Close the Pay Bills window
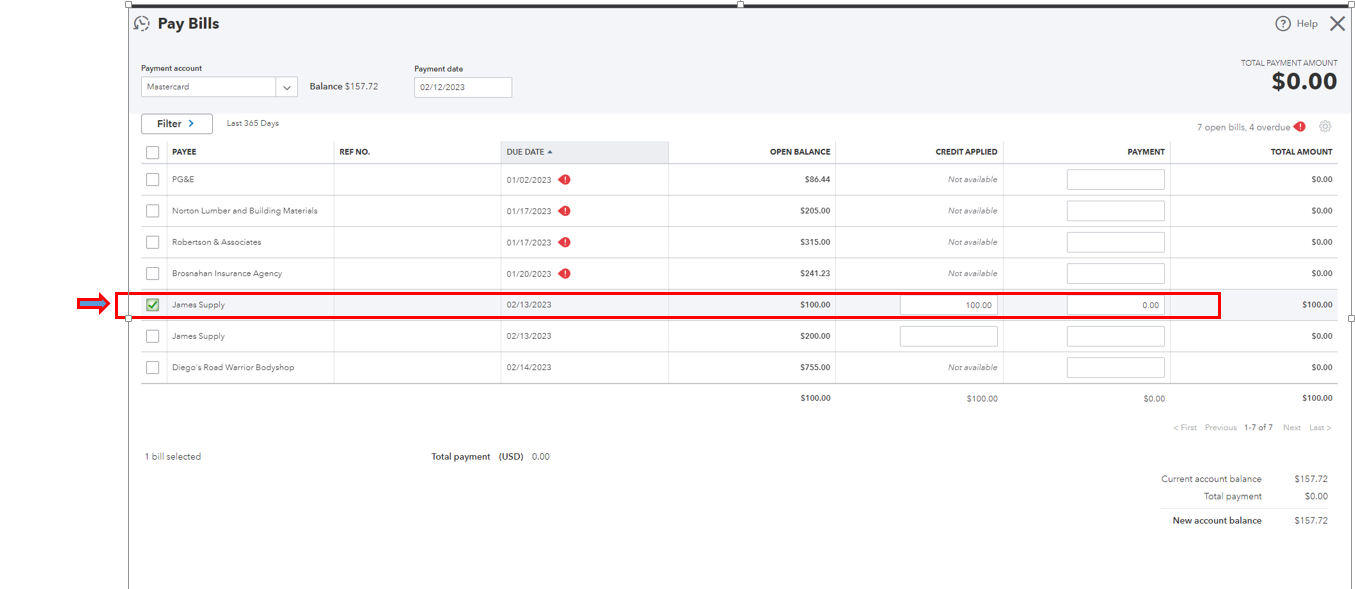Viewport: 1355px width, 589px height. point(1338,22)
